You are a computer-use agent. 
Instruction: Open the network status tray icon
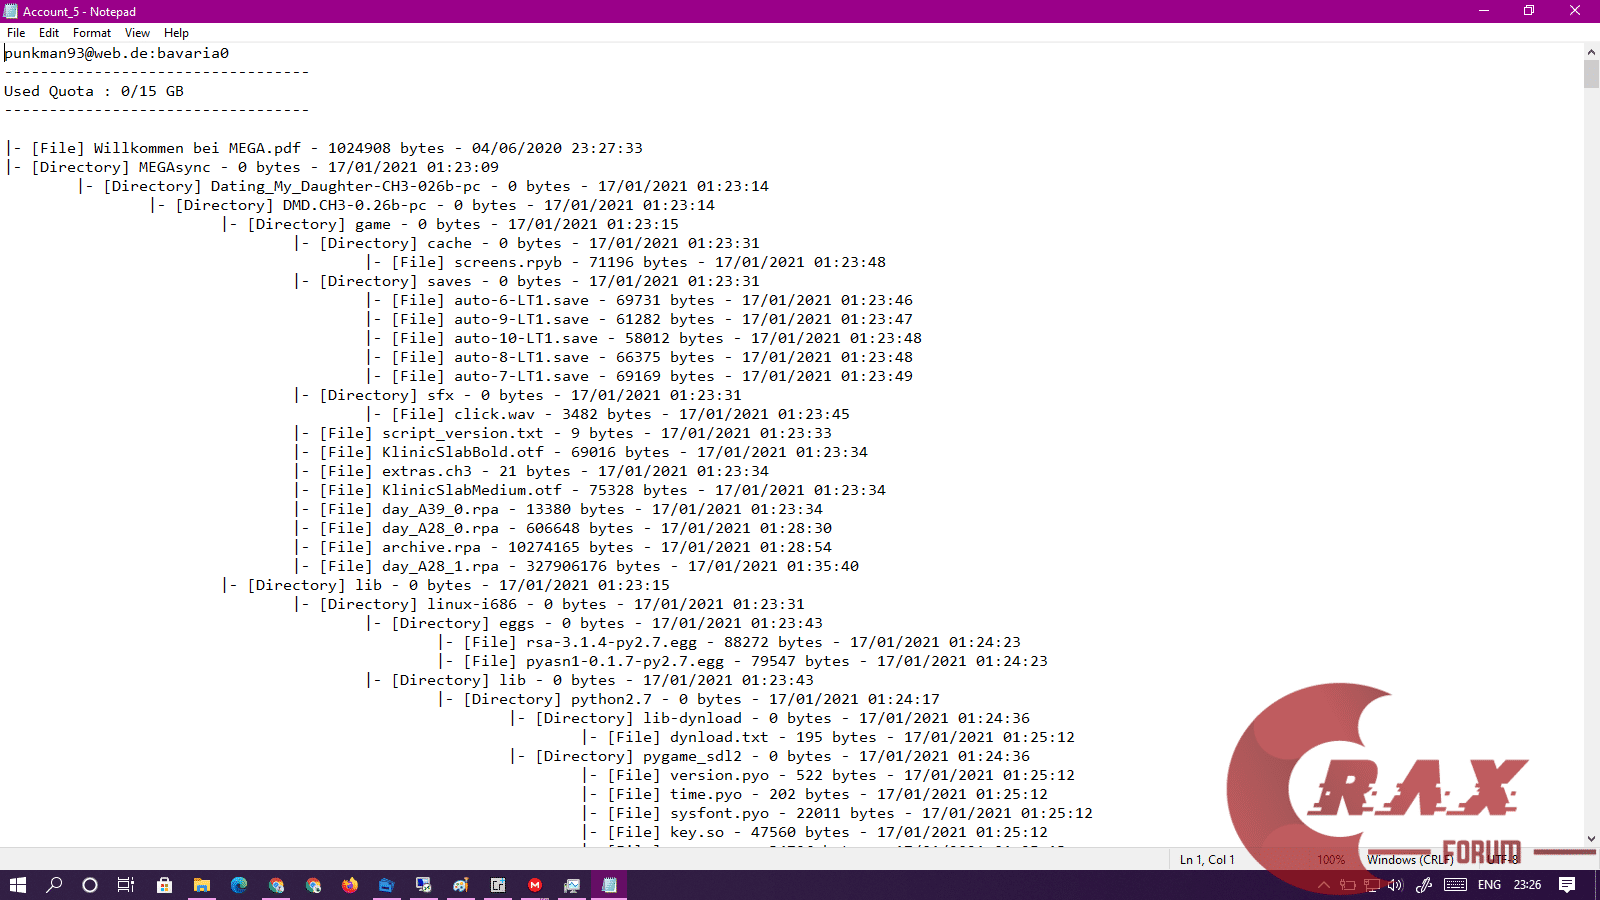[1372, 885]
